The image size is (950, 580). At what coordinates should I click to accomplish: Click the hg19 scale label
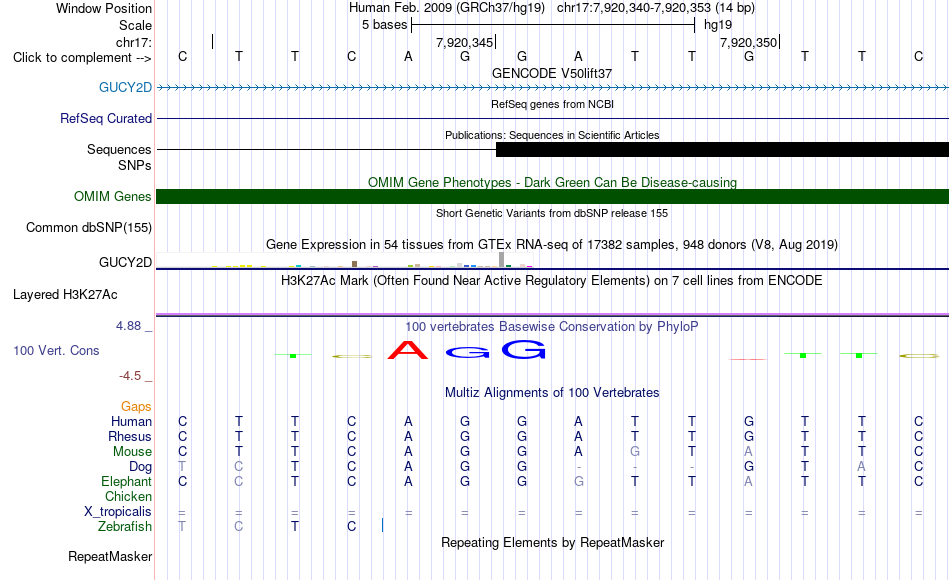click(x=718, y=25)
